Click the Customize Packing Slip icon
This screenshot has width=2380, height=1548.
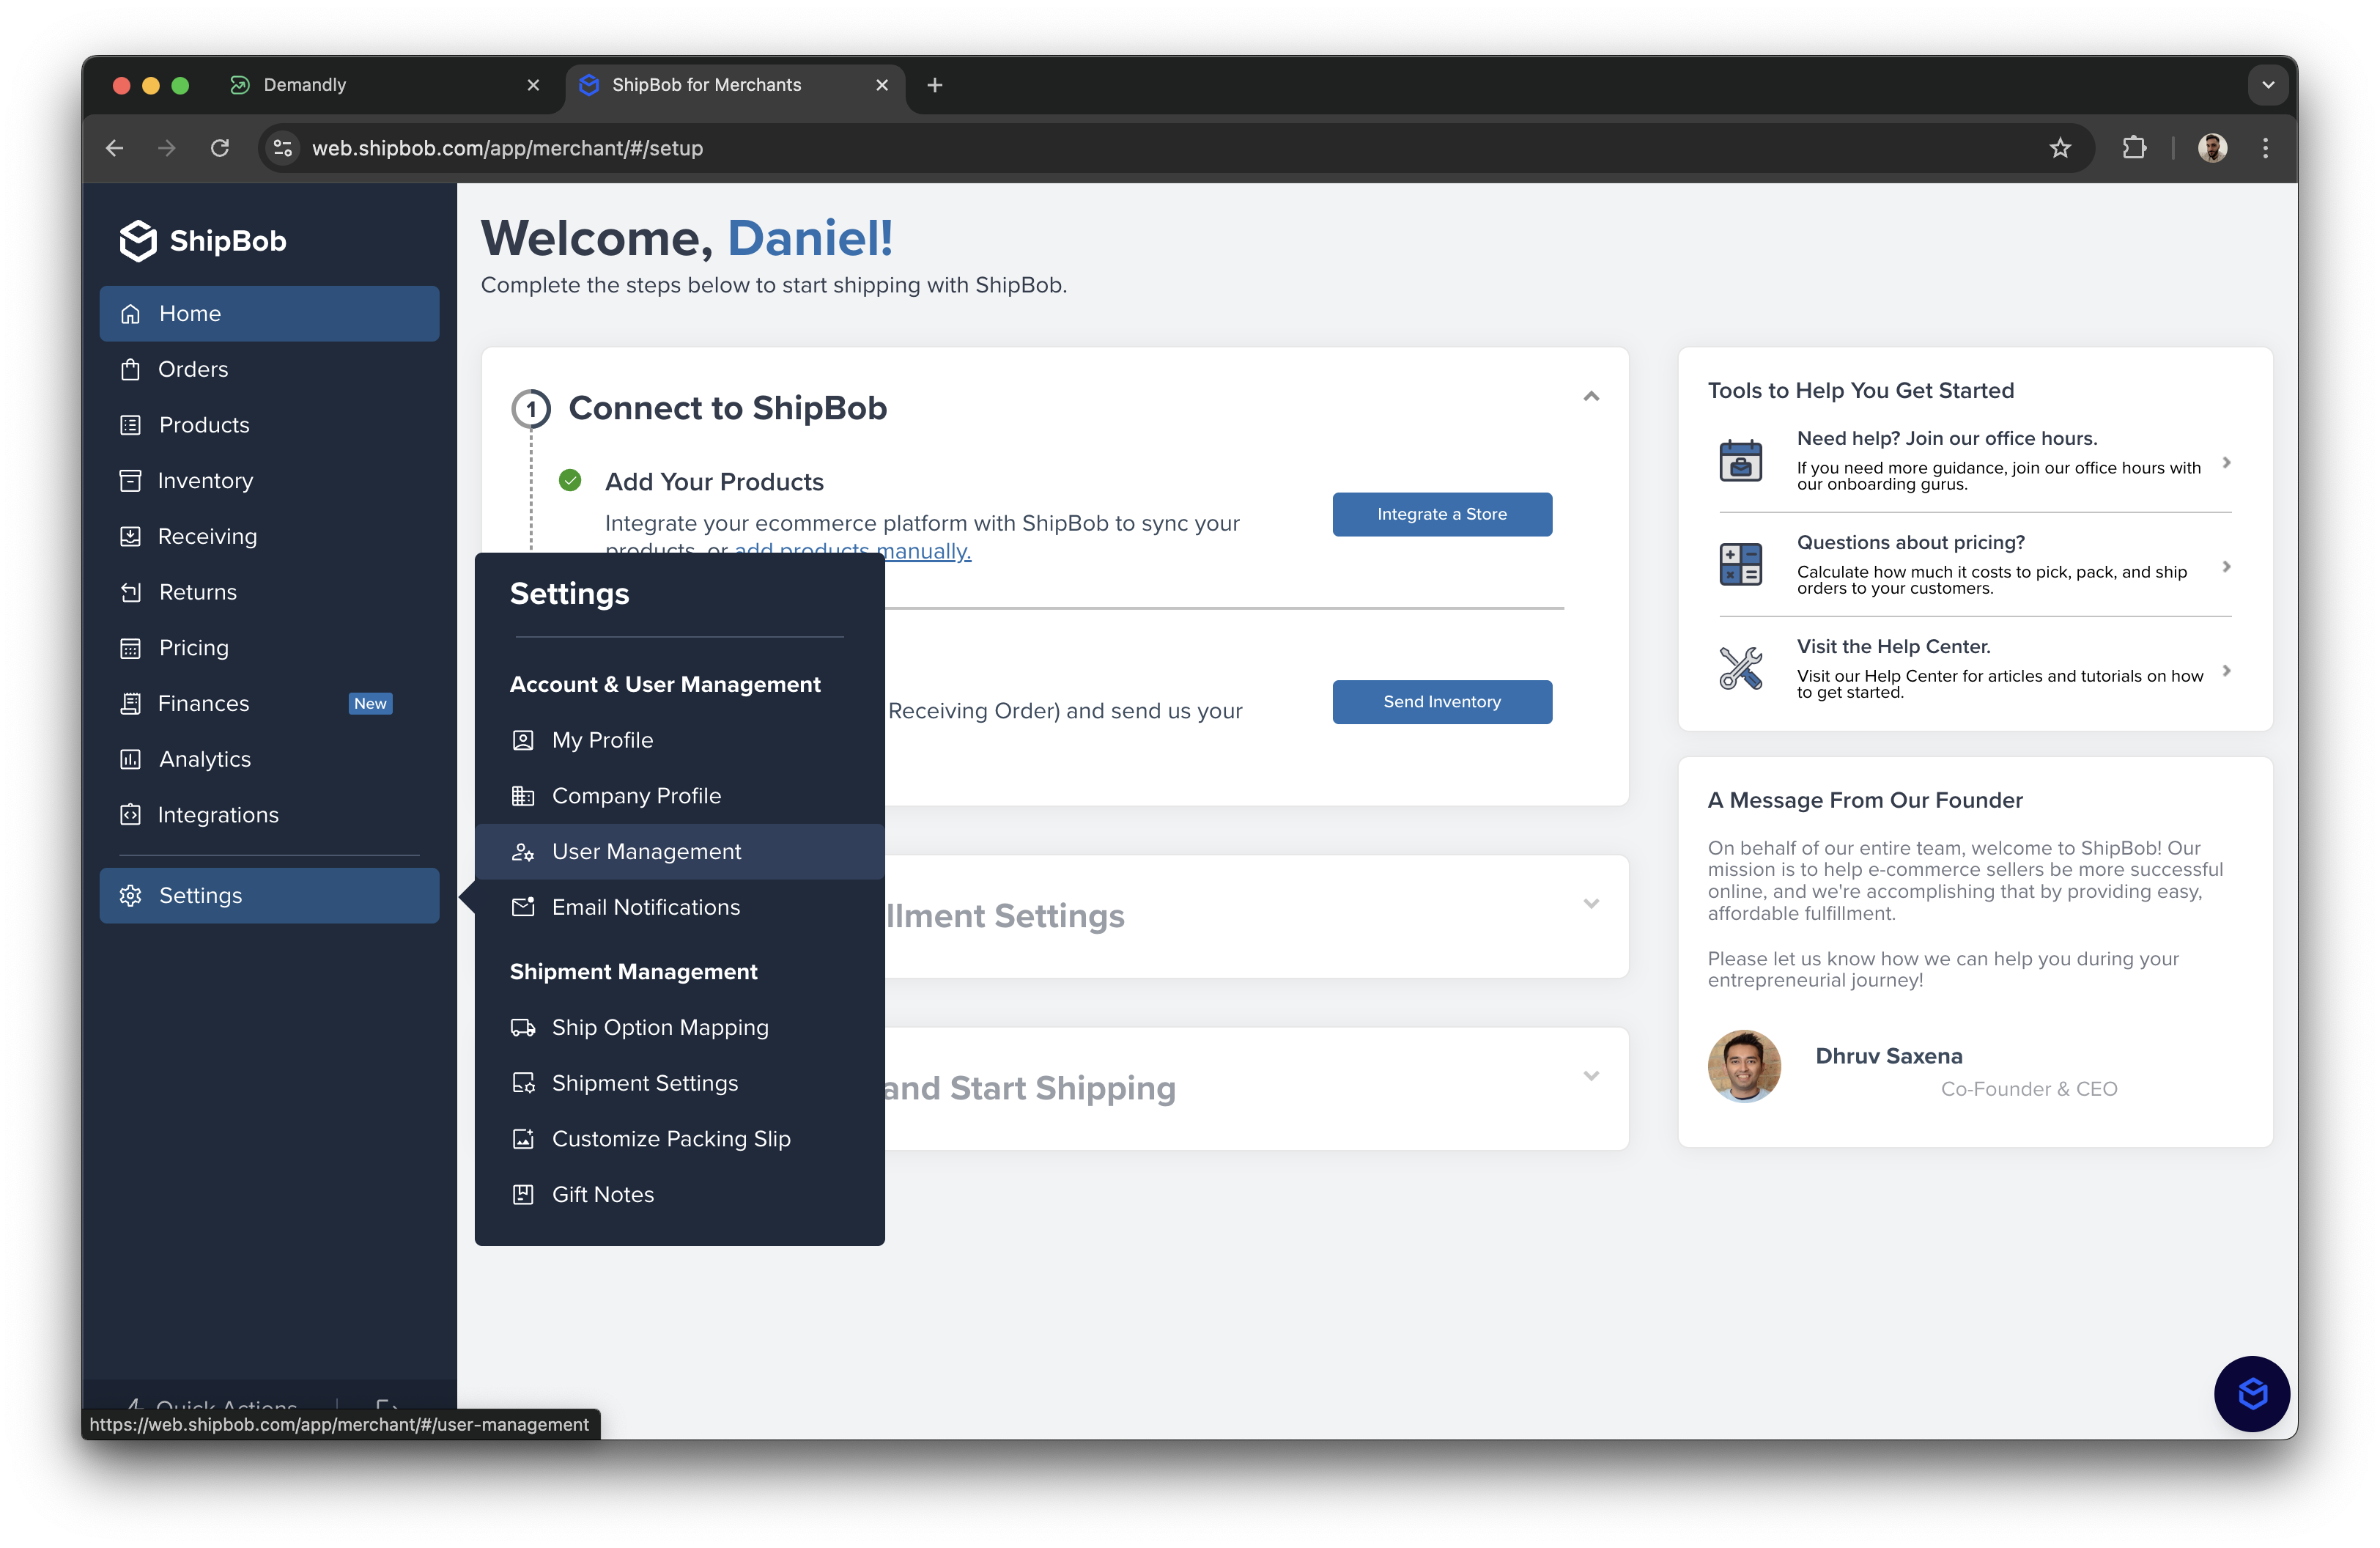tap(523, 1139)
